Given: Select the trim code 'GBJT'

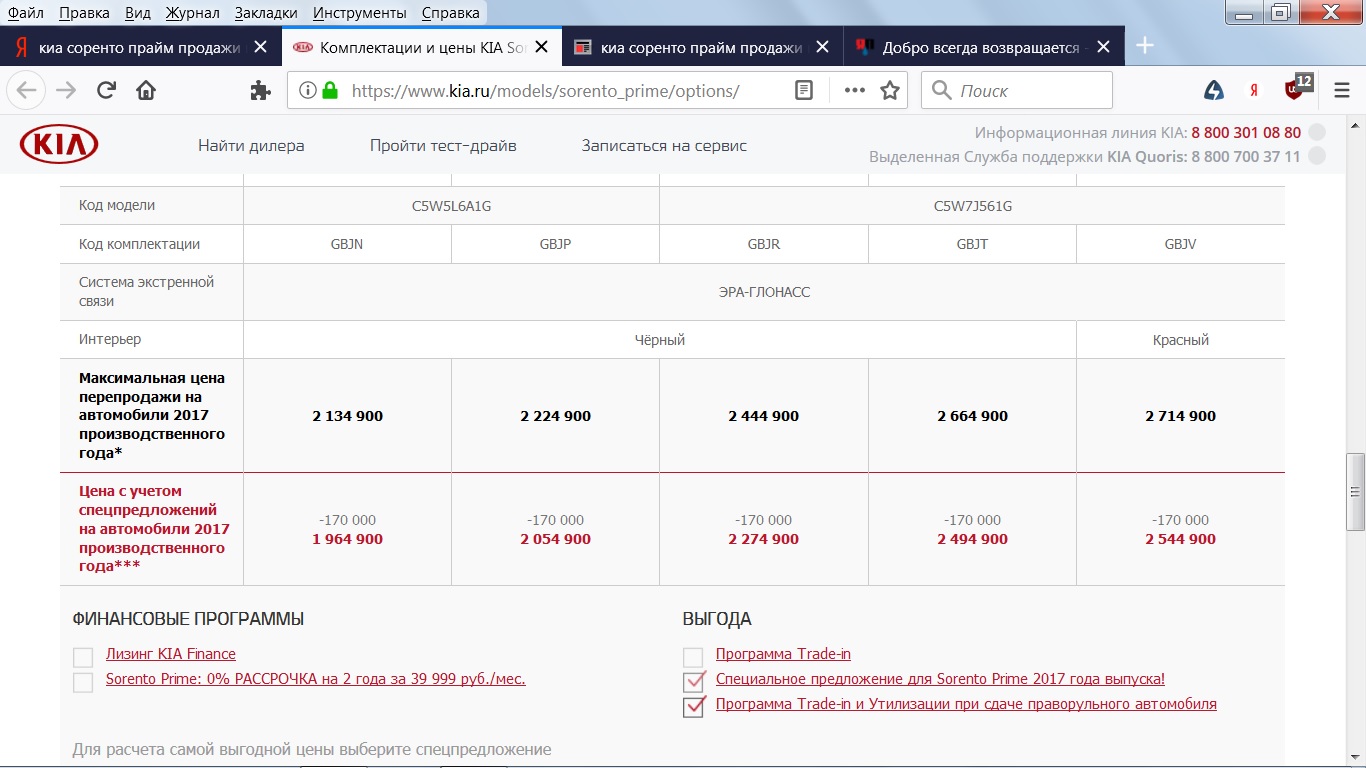Looking at the screenshot, I should coord(972,244).
